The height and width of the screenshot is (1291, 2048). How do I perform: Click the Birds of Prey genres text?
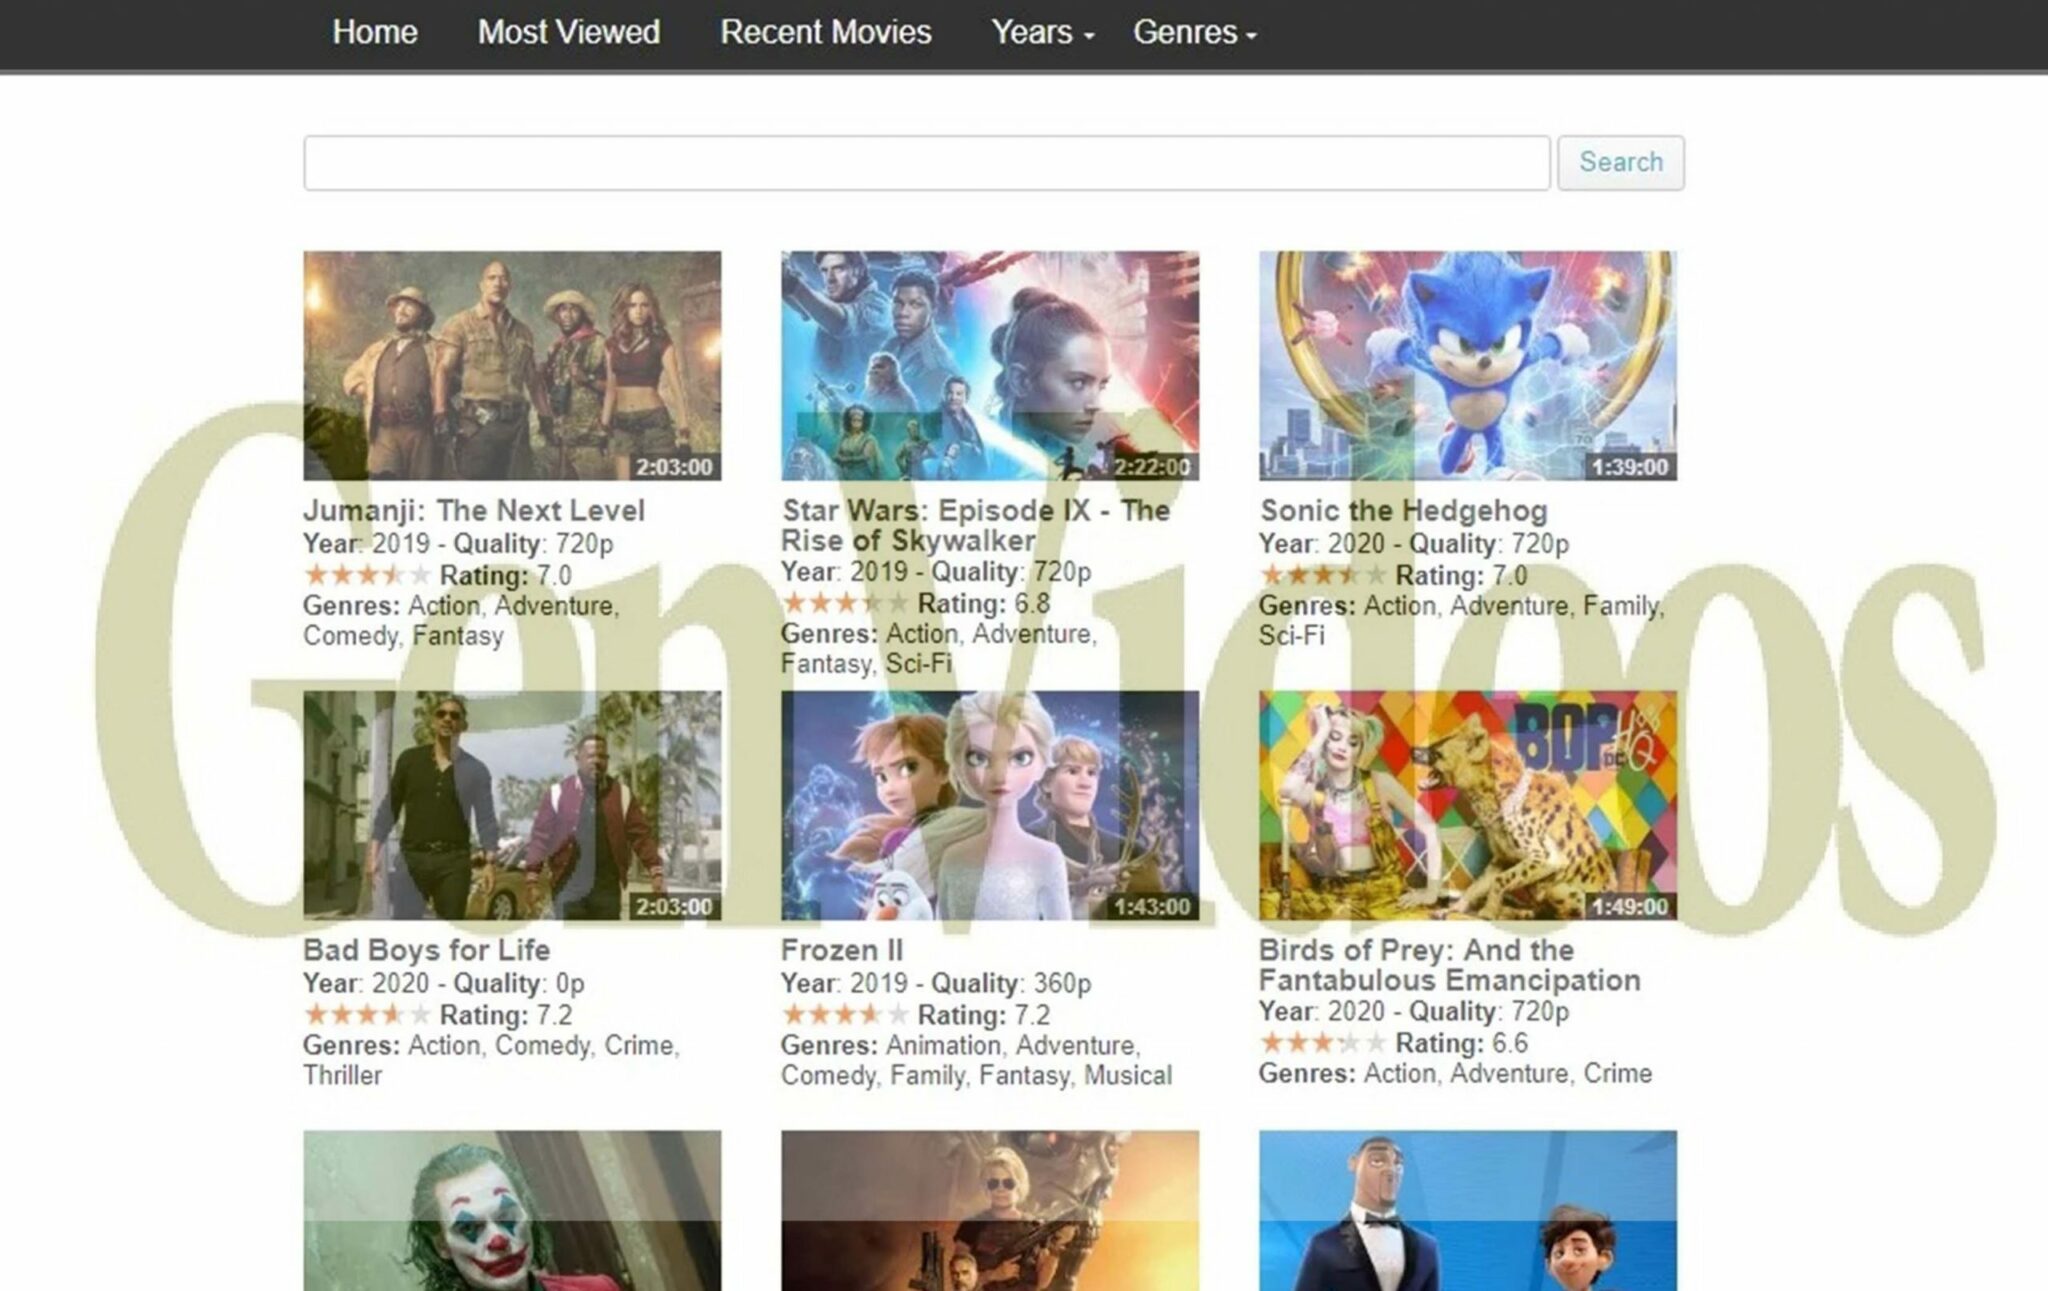1455,1074
